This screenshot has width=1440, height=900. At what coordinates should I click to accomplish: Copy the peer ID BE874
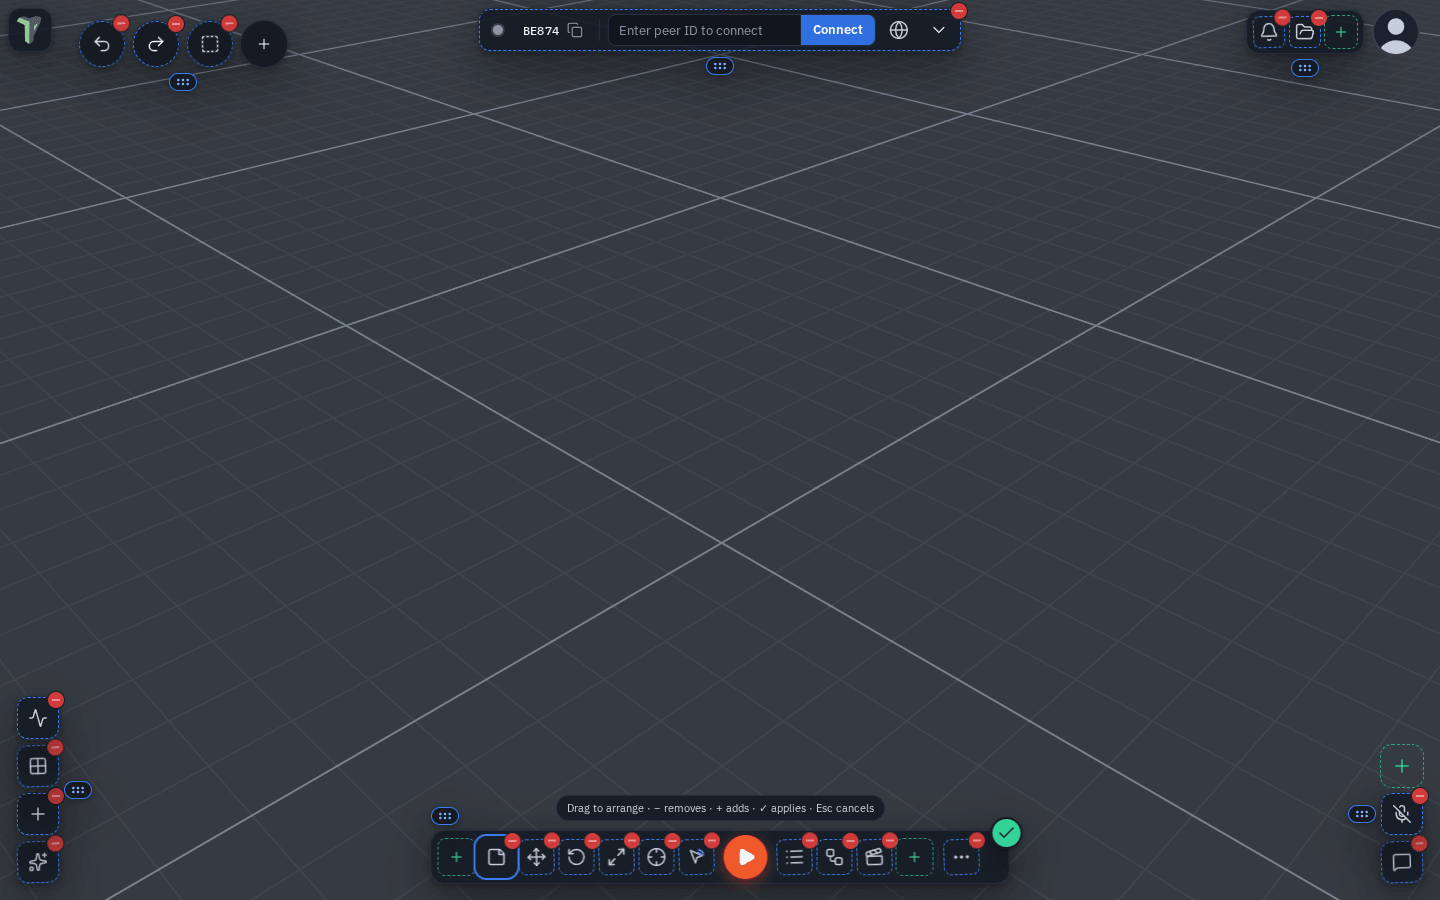point(575,30)
